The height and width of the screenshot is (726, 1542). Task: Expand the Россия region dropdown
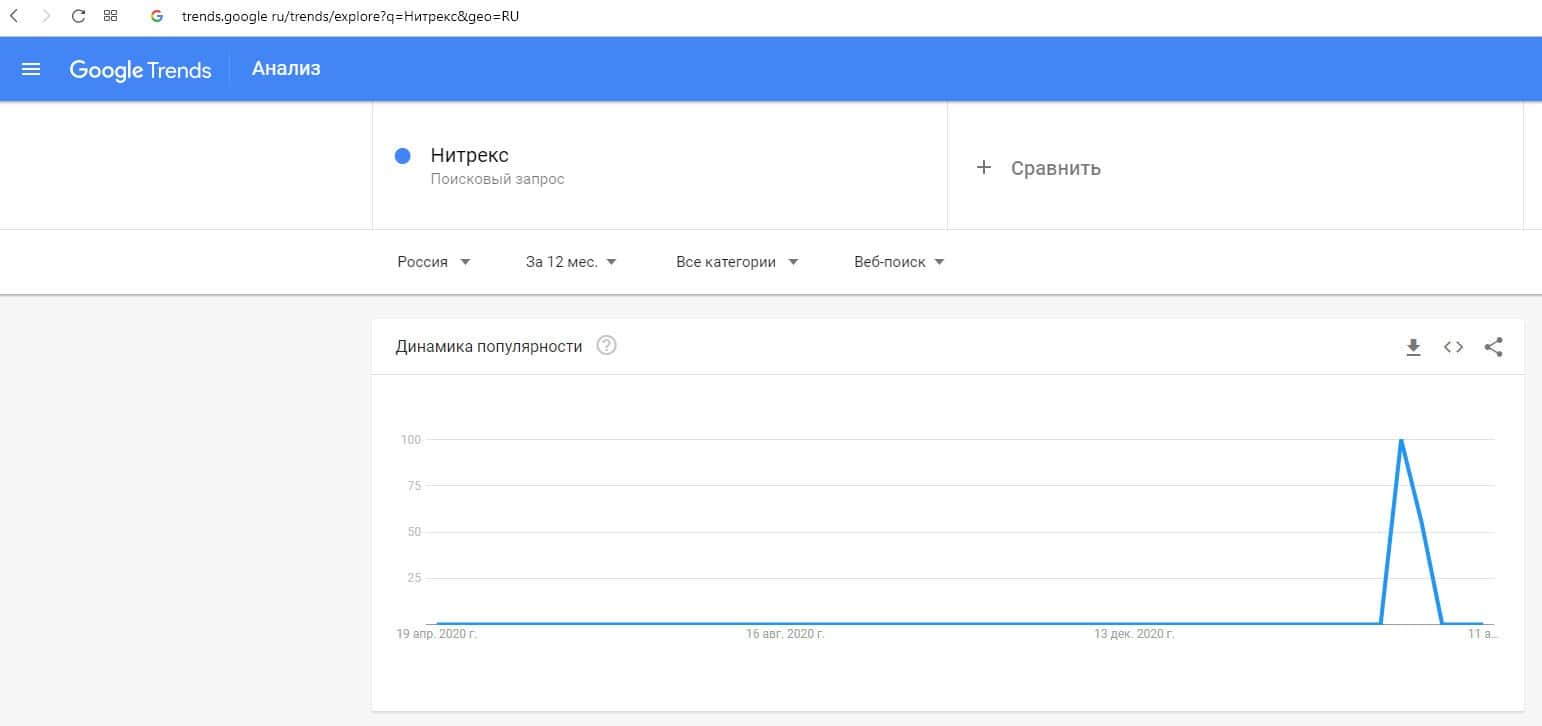click(x=434, y=262)
